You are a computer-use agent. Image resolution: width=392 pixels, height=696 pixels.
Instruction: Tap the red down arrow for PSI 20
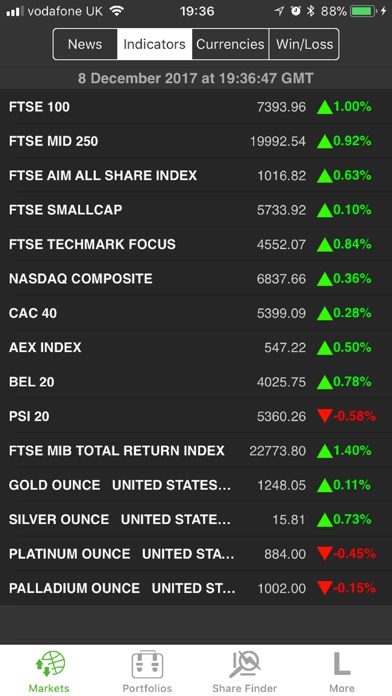pyautogui.click(x=325, y=416)
